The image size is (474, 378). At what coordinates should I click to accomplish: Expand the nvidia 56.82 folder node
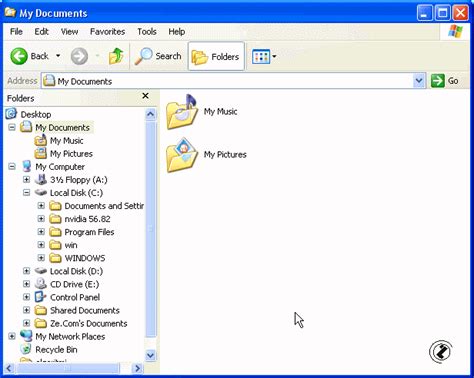click(x=41, y=219)
